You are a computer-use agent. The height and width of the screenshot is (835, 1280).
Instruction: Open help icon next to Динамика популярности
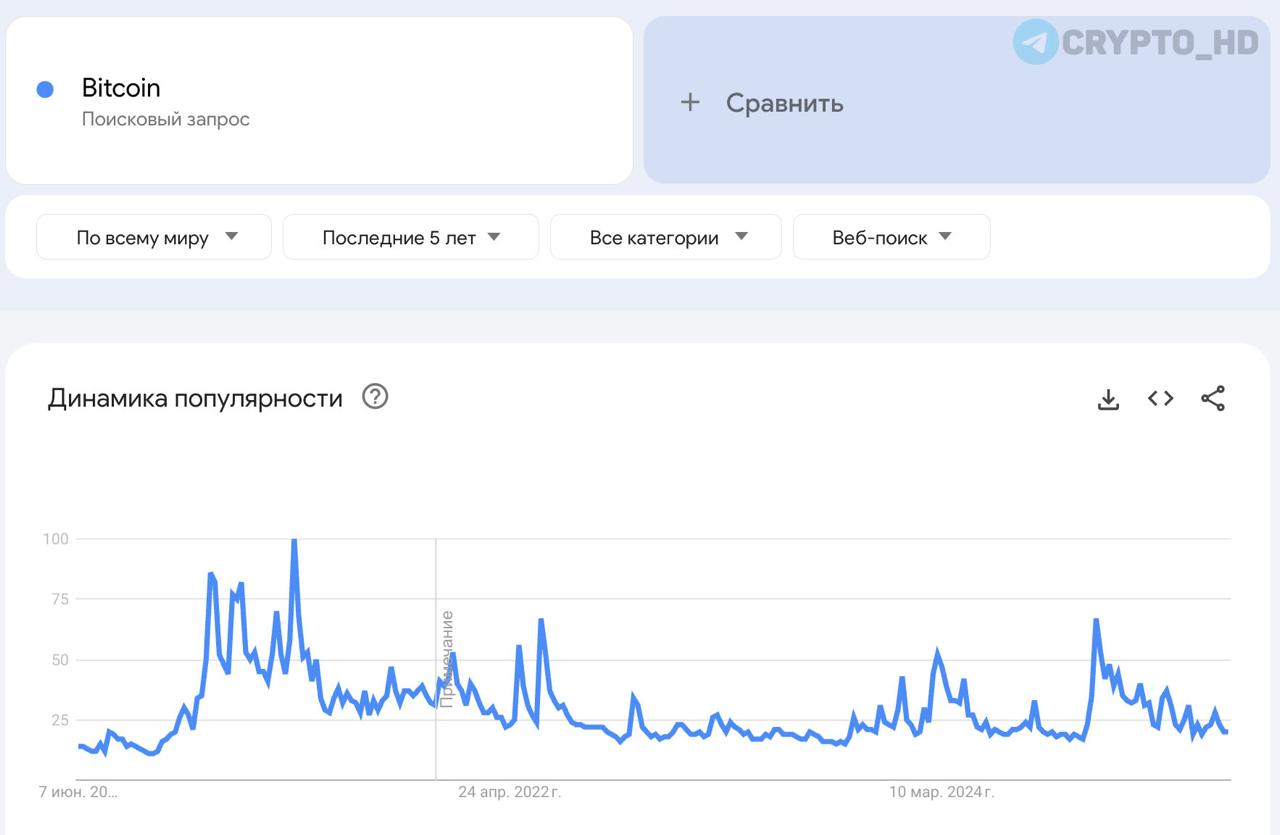click(375, 397)
